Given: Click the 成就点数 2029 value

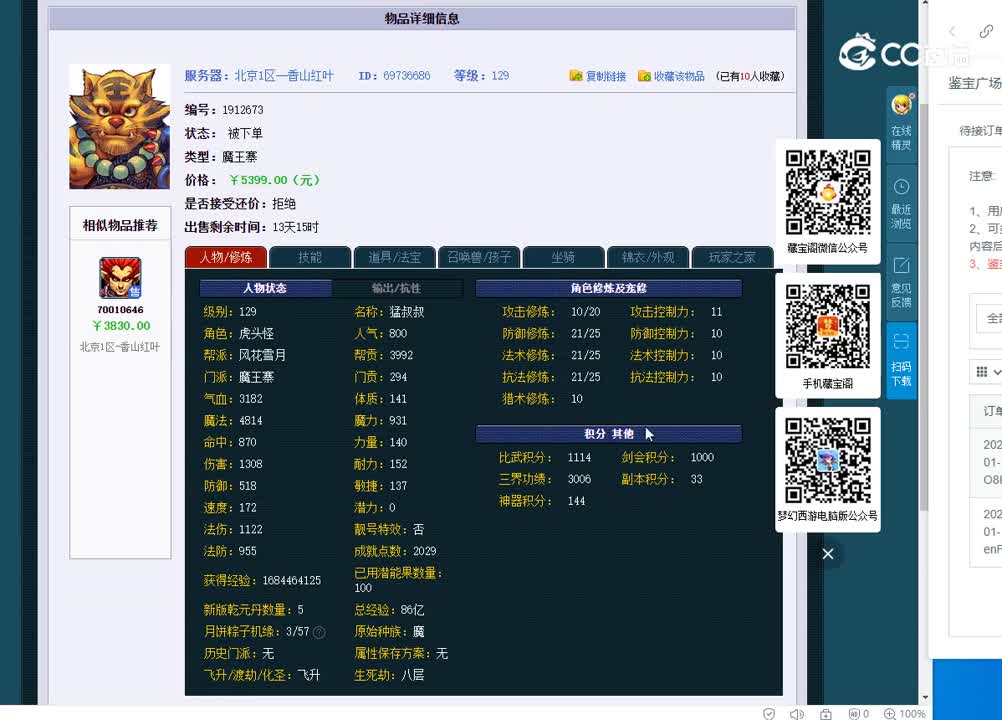Looking at the screenshot, I should pos(424,551).
